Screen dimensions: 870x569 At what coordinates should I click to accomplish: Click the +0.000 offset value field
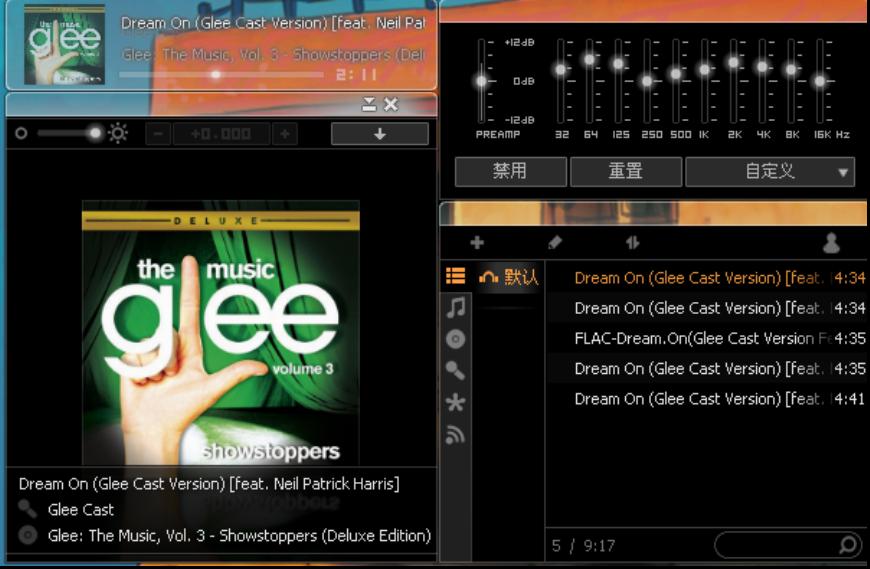tap(221, 134)
